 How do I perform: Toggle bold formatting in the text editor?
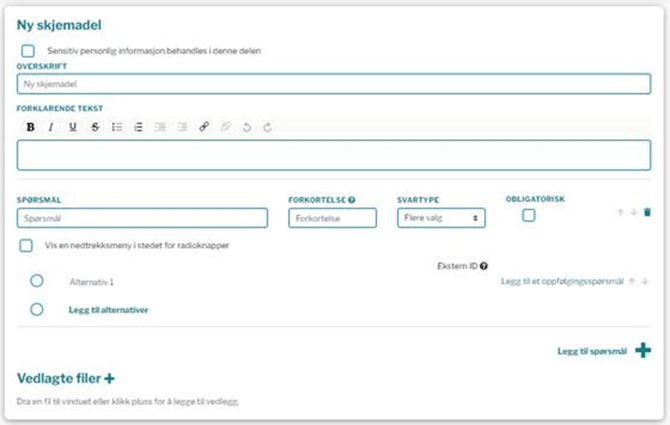click(30, 127)
